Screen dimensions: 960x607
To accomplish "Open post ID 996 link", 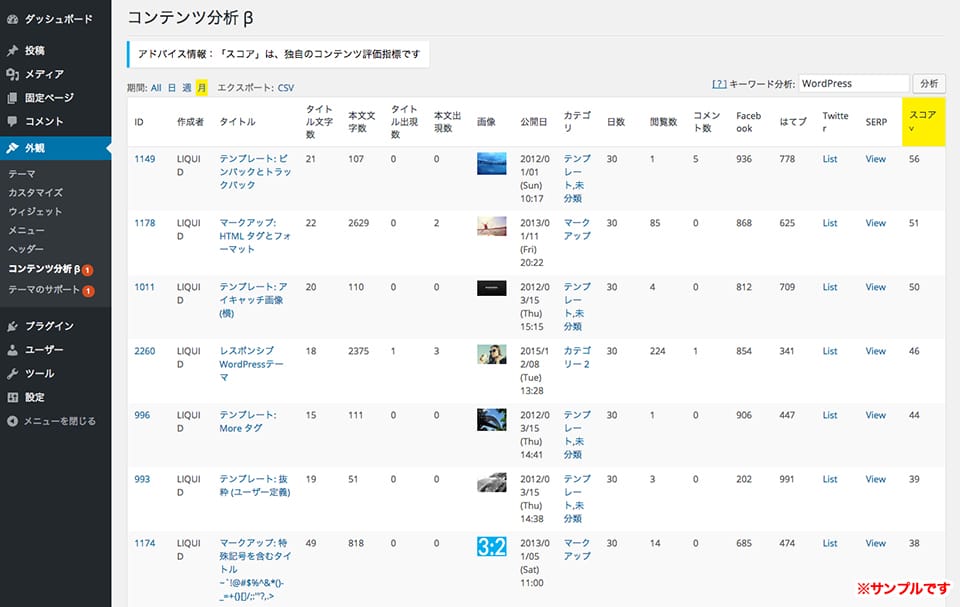I will [142, 415].
